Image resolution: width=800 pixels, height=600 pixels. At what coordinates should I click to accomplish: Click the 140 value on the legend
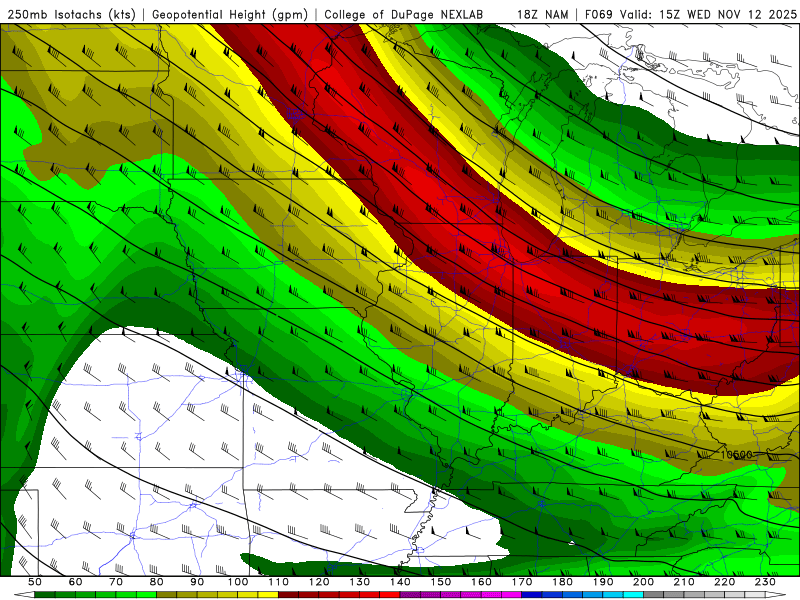coord(400,582)
